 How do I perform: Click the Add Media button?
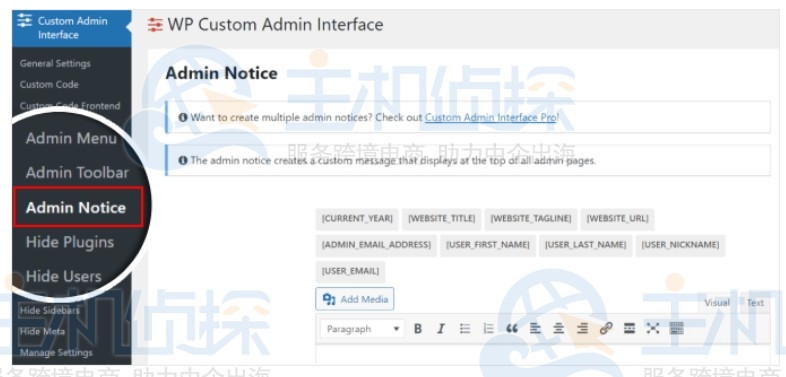point(355,299)
